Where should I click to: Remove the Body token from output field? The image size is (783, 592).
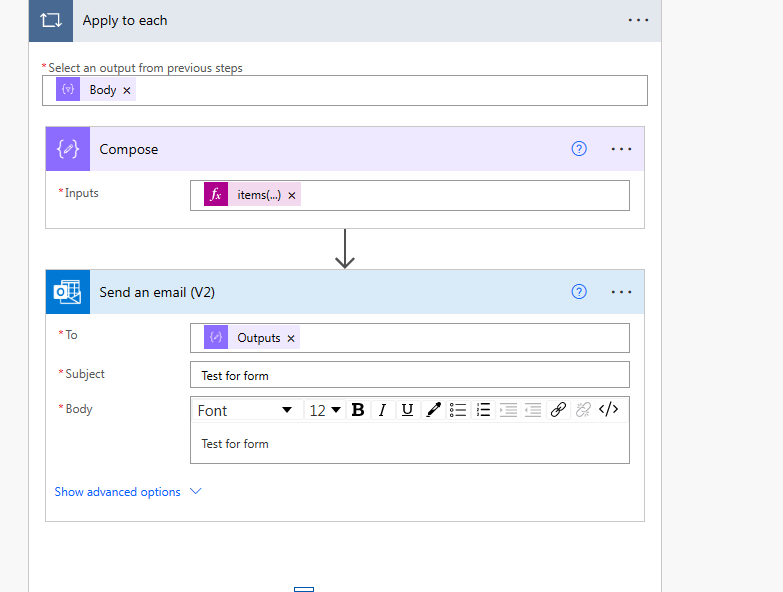127,90
